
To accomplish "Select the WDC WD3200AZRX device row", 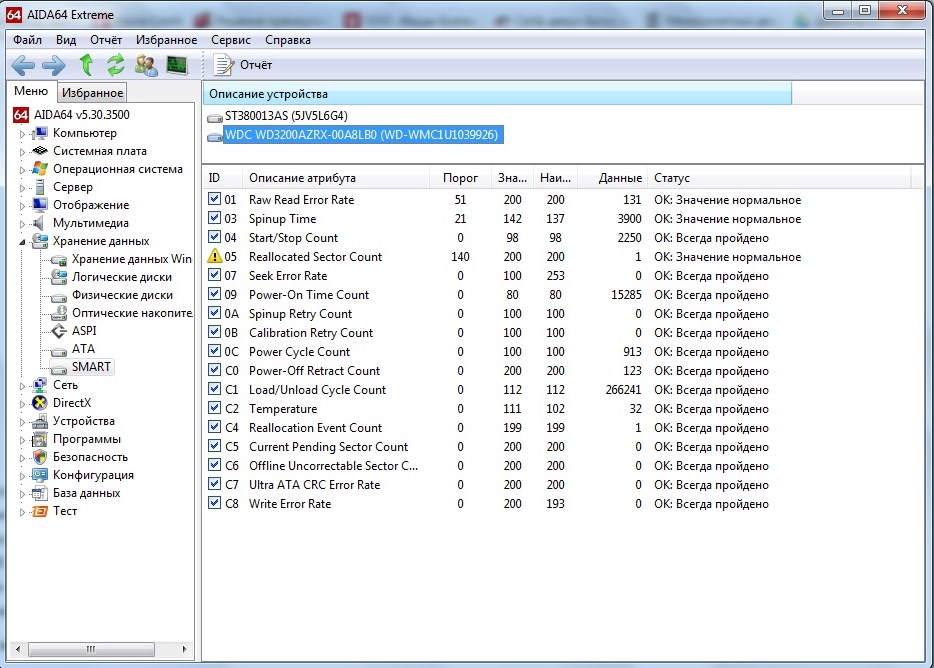I will click(x=361, y=135).
